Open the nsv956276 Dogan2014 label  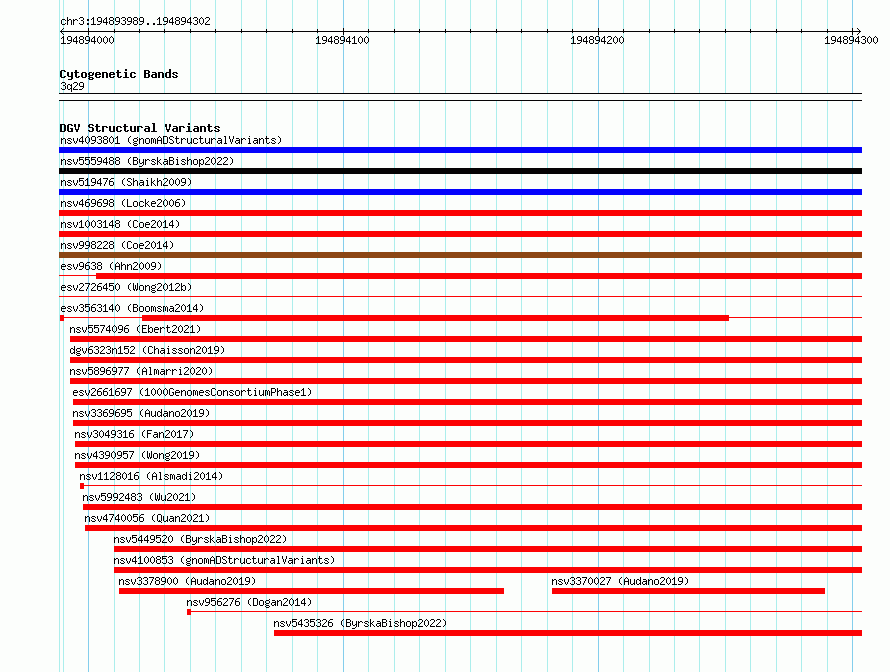click(x=249, y=602)
